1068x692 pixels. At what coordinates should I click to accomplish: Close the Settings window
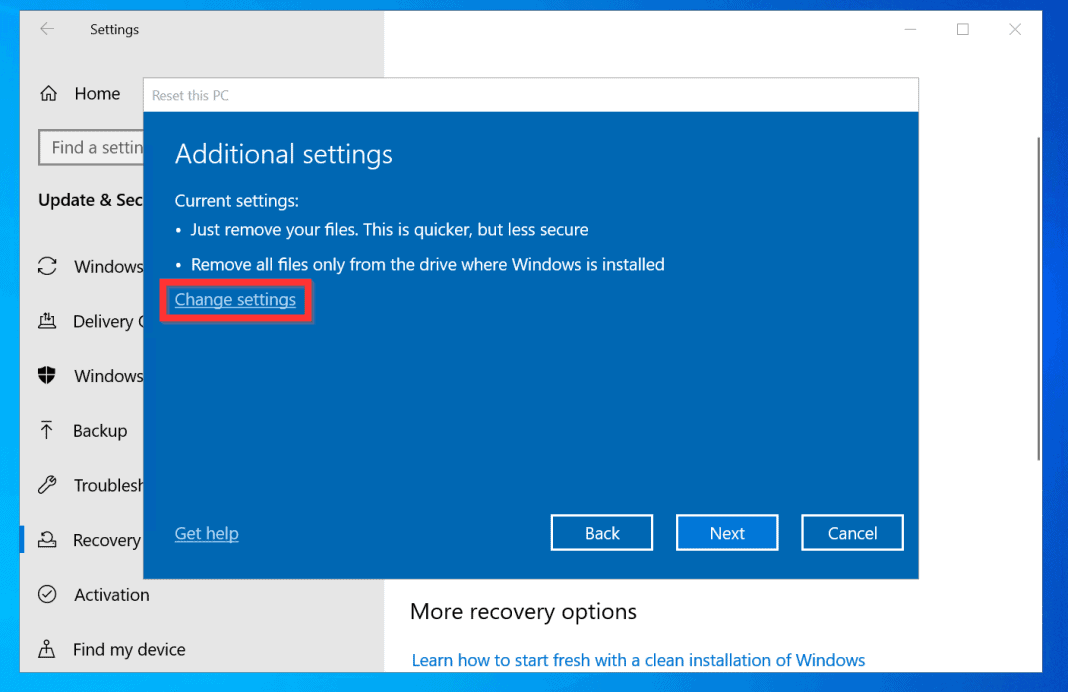[x=1014, y=30]
